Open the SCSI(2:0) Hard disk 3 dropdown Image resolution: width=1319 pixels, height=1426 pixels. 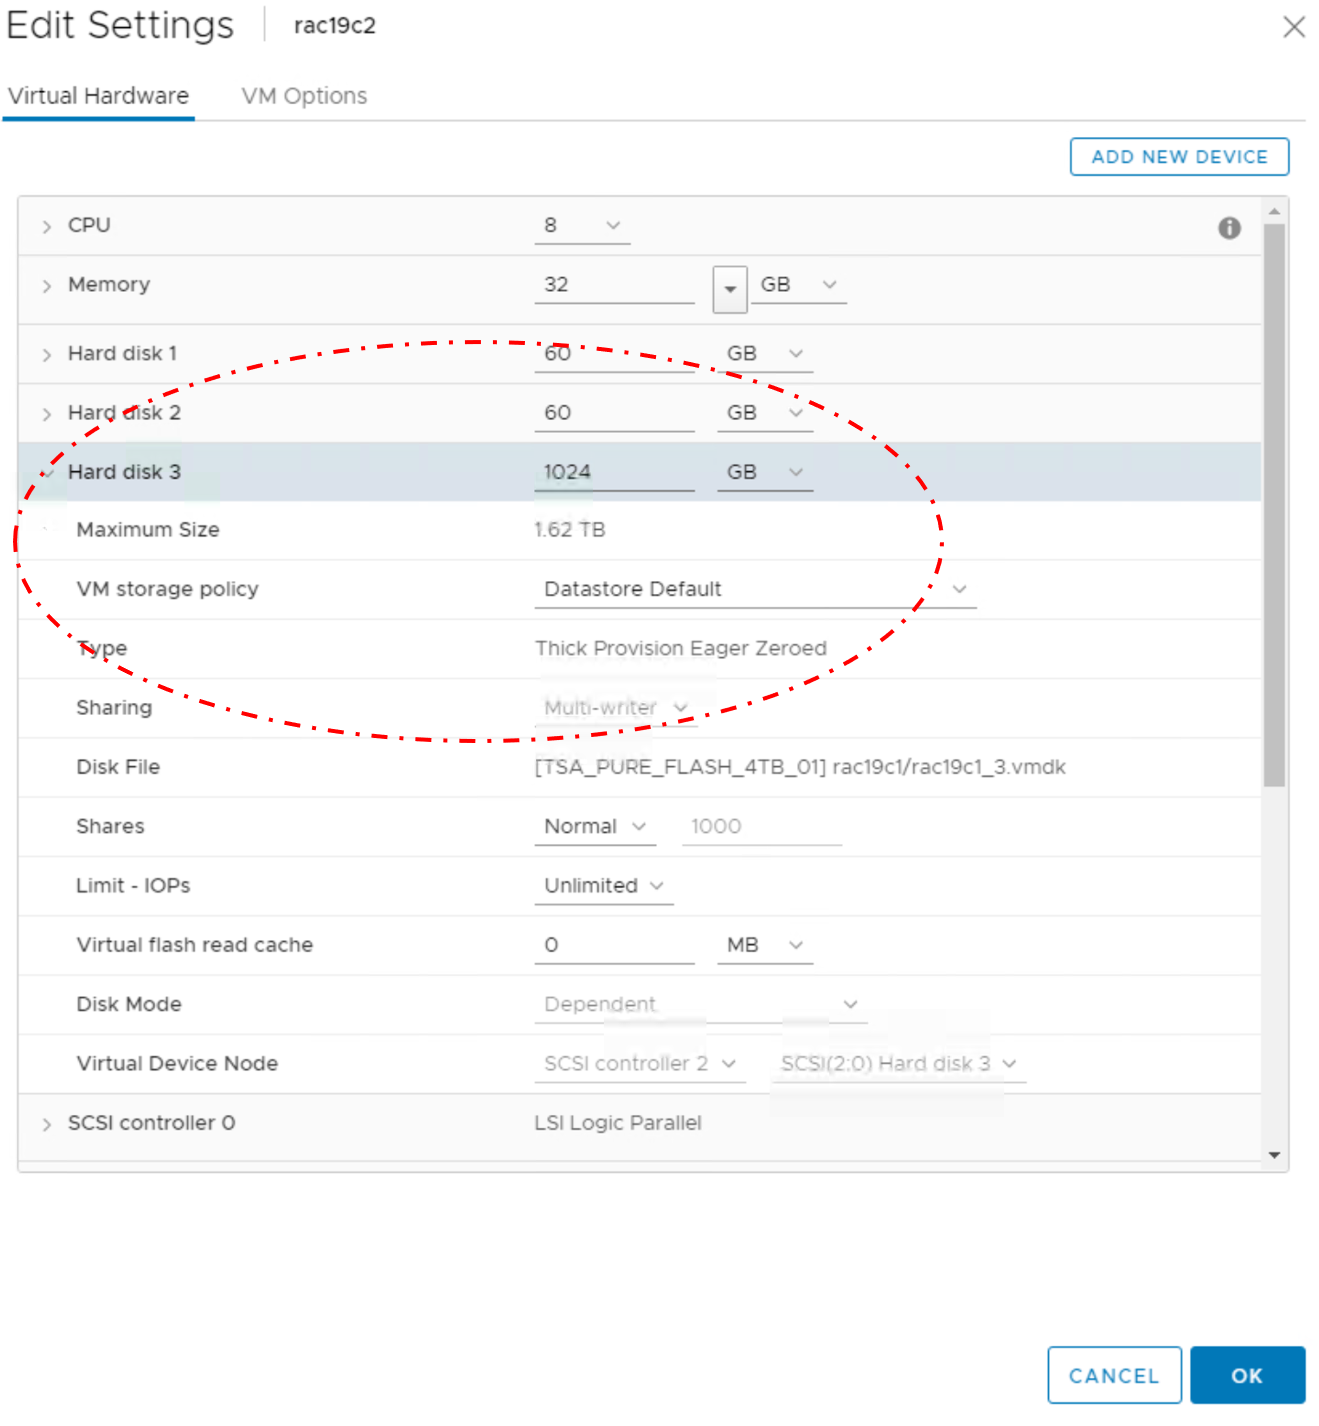pos(898,1064)
